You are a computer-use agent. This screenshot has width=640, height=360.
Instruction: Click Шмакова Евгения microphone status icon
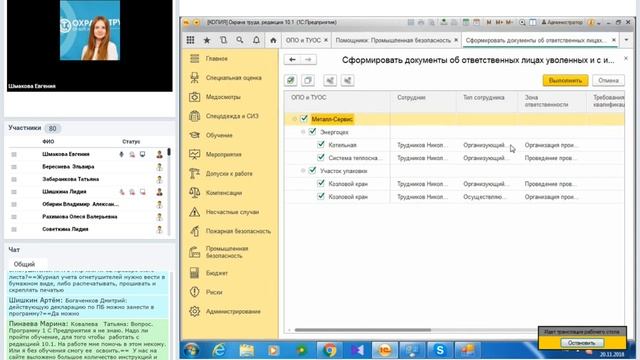121,154
